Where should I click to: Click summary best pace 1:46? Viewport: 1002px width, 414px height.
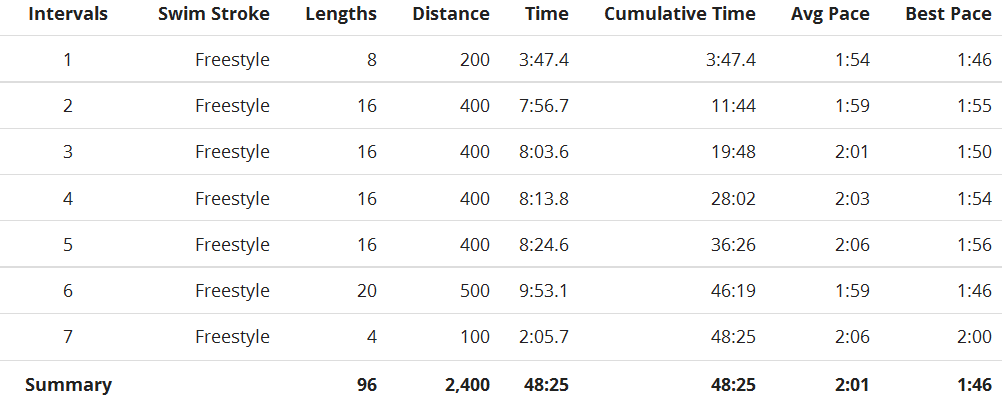tap(975, 385)
